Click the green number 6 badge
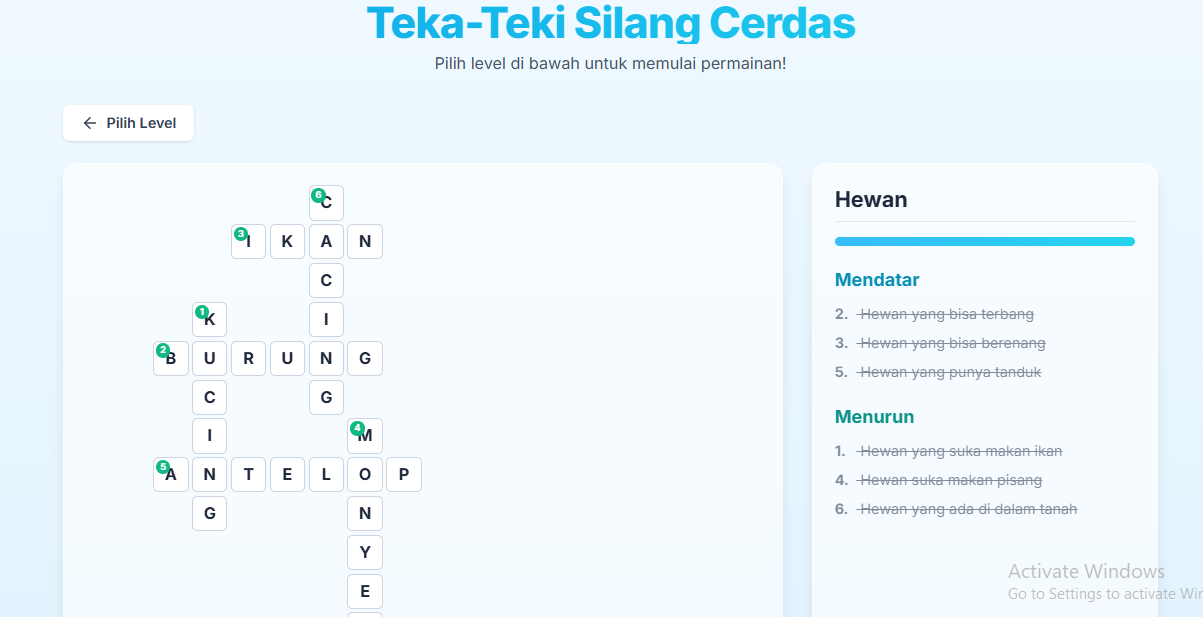 [318, 195]
